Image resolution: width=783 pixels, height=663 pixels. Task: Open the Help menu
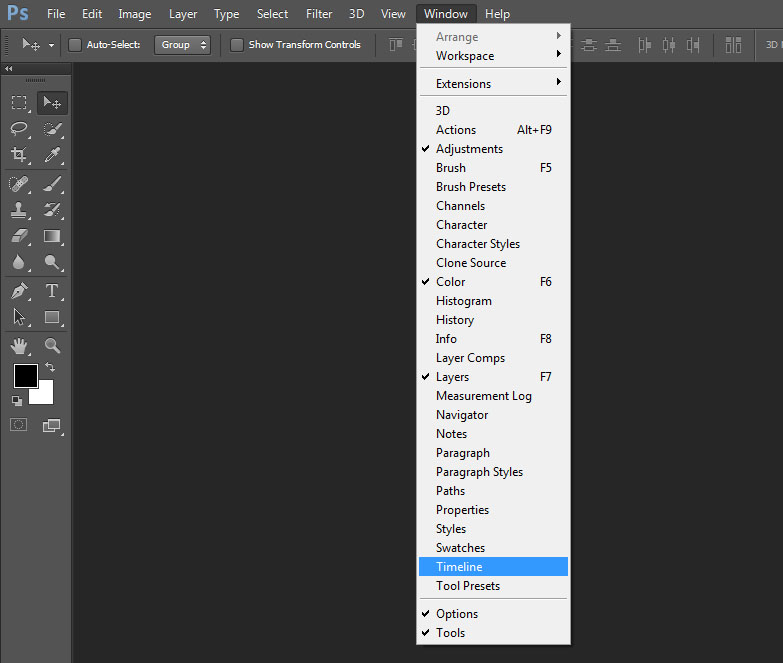click(497, 14)
